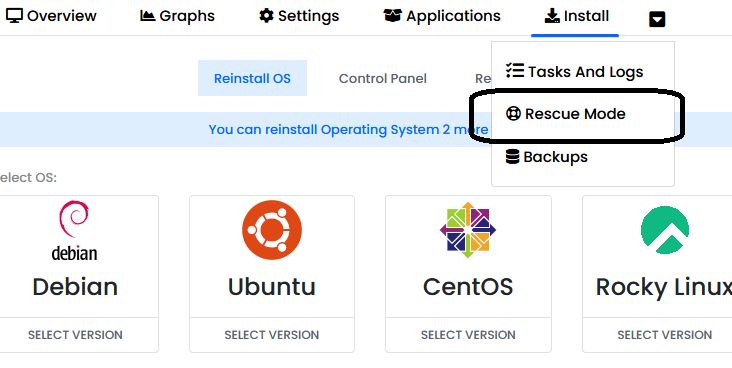Click the Settings gear icon
The width and height of the screenshot is (732, 368).
coord(266,16)
